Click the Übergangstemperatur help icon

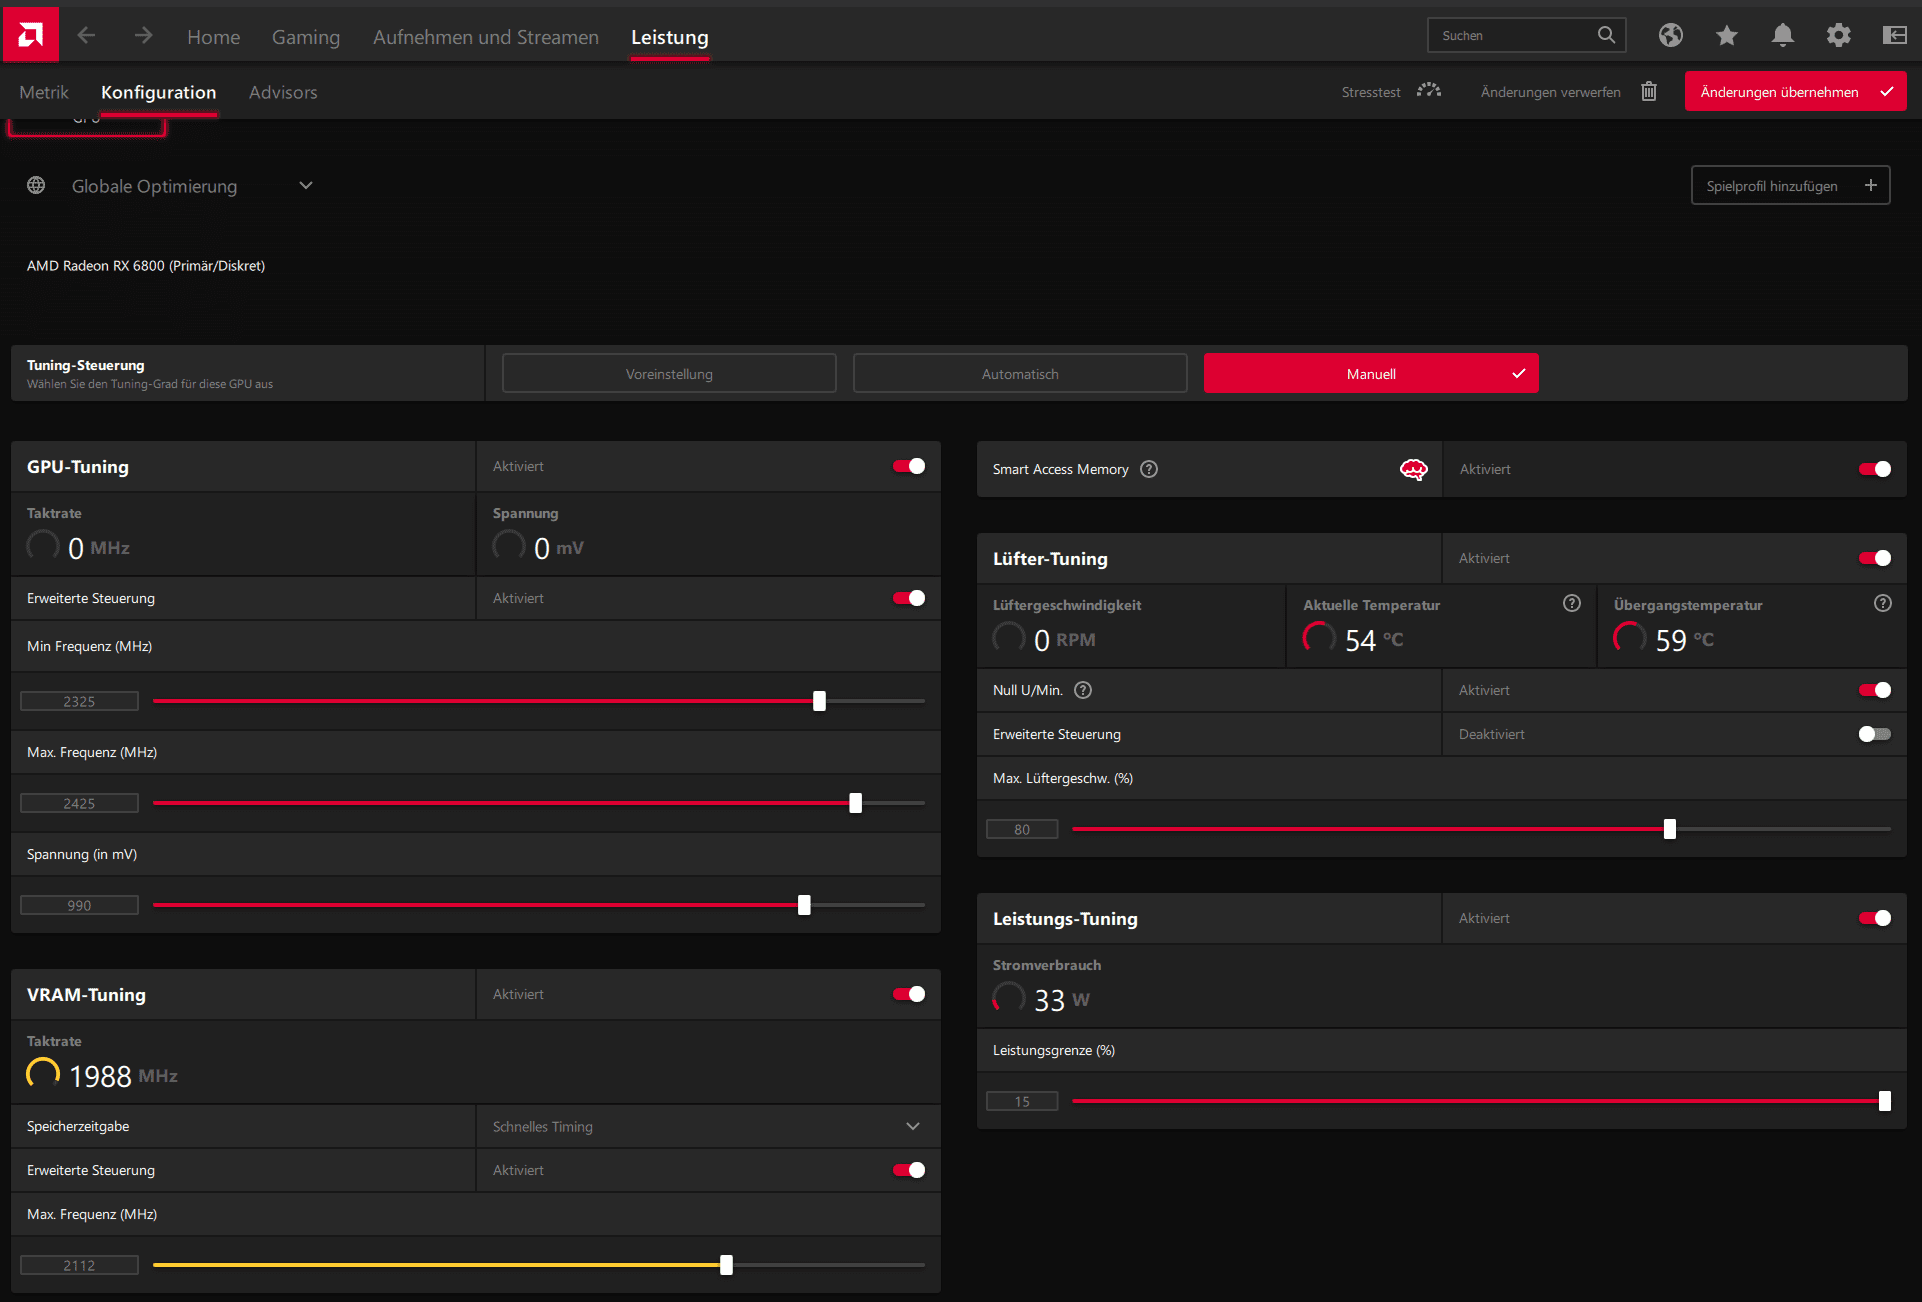1883,603
